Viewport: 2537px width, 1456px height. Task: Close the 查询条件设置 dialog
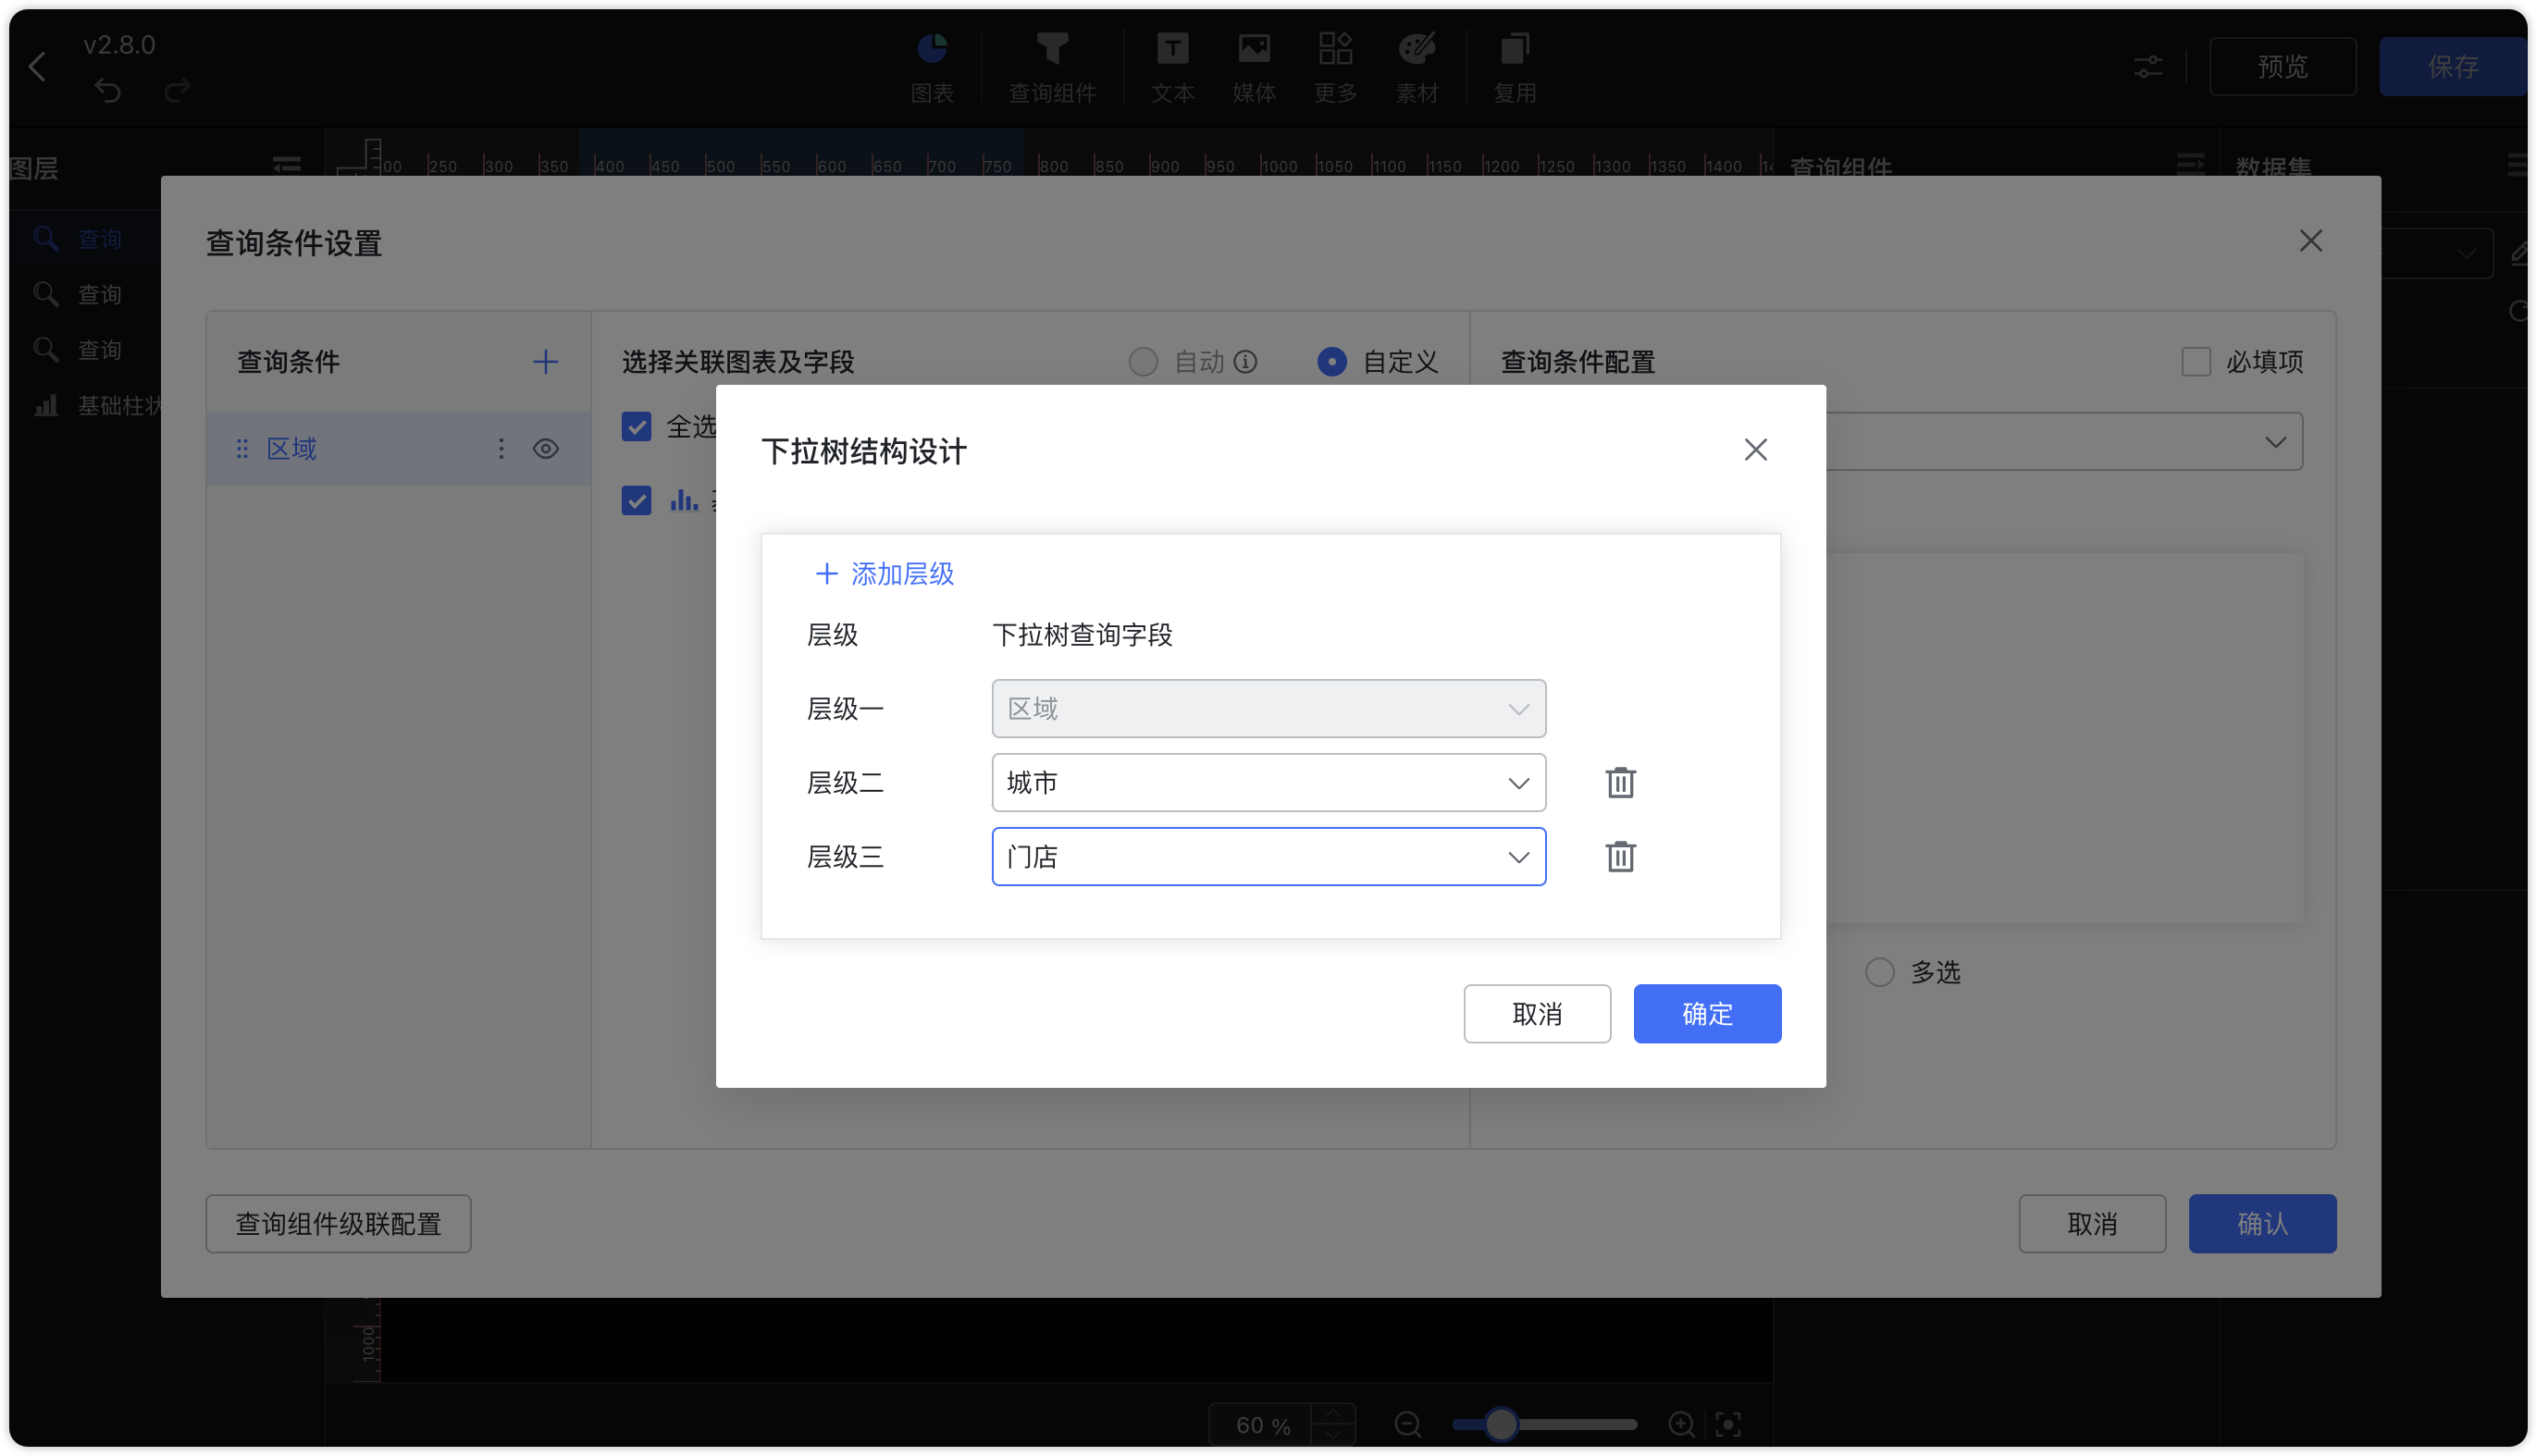pyautogui.click(x=2311, y=241)
